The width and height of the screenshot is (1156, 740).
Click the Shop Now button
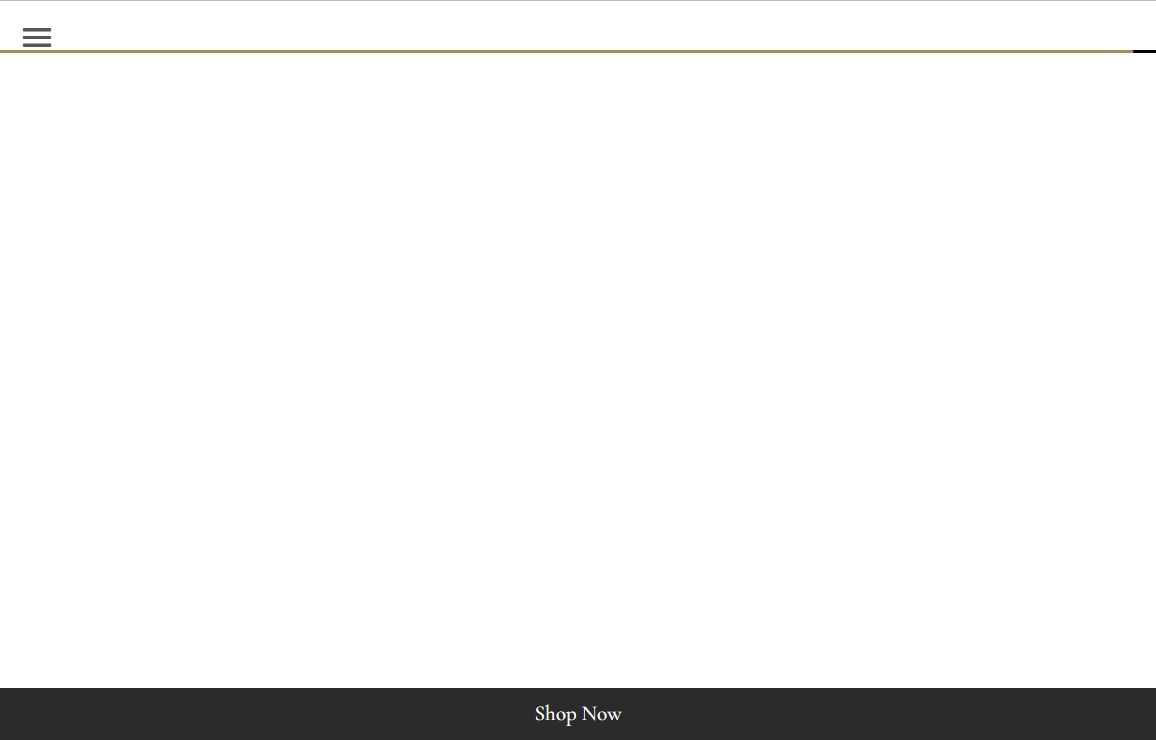(x=578, y=713)
